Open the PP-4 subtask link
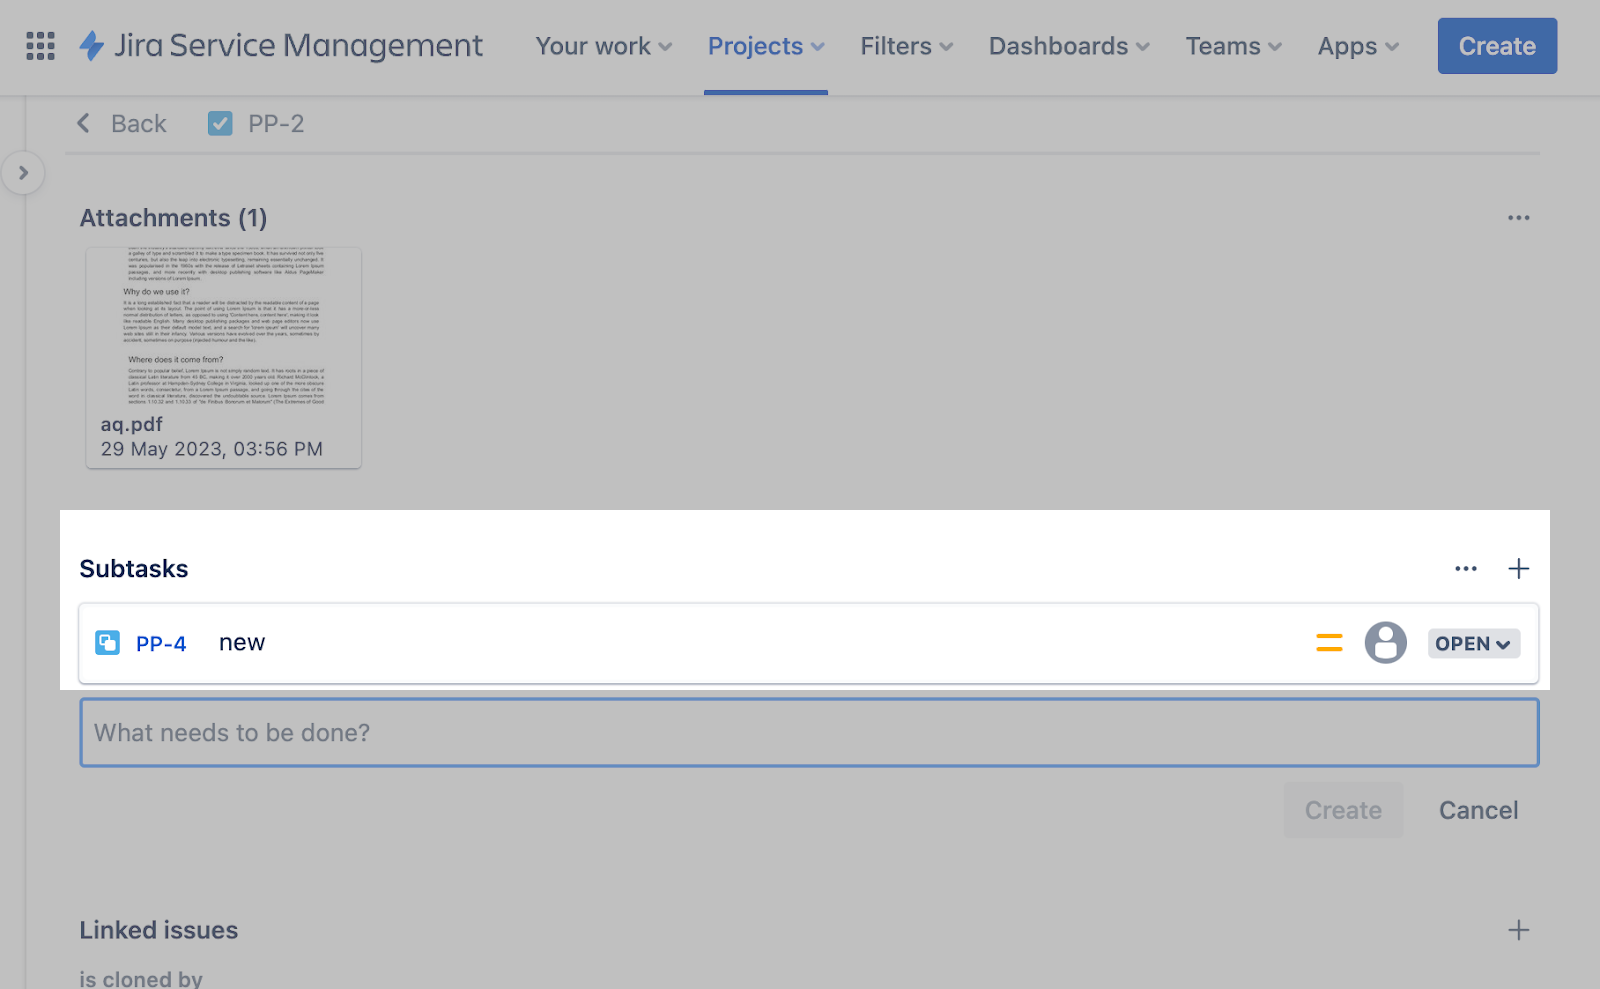 tap(161, 644)
